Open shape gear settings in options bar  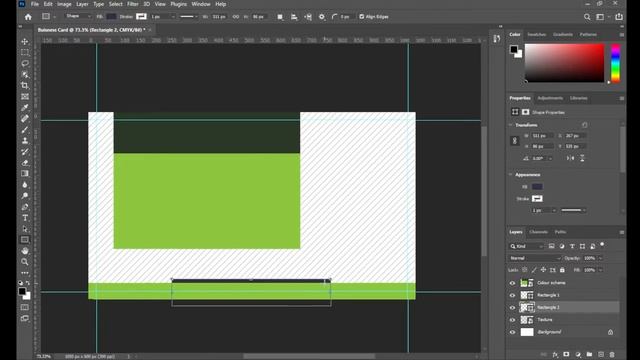pyautogui.click(x=322, y=17)
